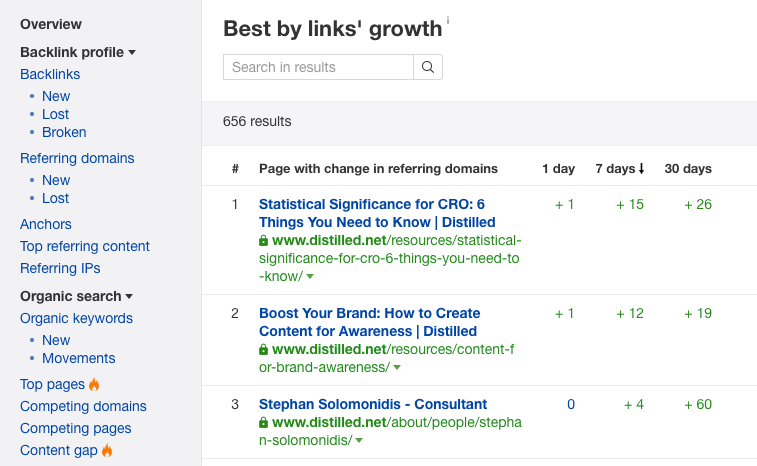This screenshot has height=466, width=757.
Task: Open Lost under Backlinks
Action: click(56, 114)
